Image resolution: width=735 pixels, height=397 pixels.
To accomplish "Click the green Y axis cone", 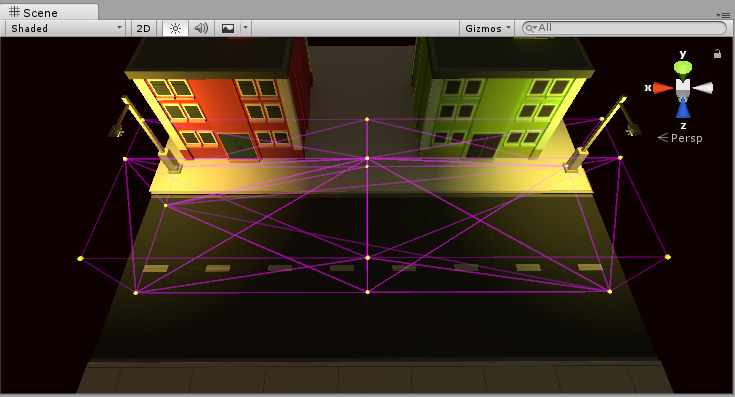I will point(683,69).
